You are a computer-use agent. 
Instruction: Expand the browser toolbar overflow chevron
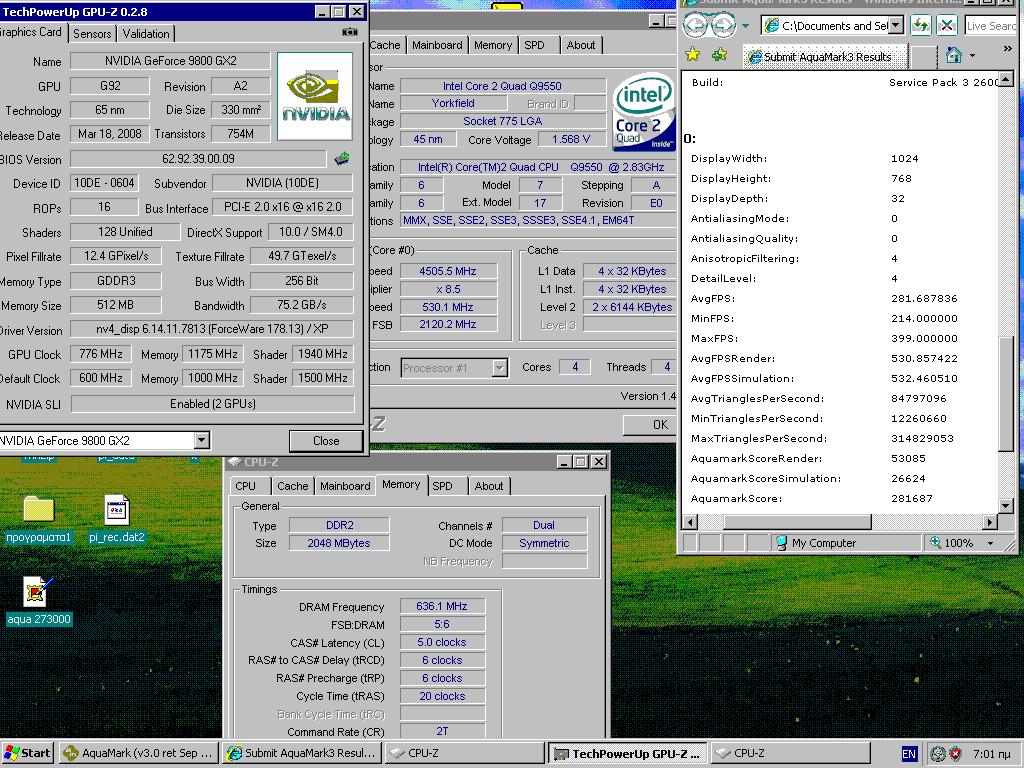(x=1007, y=49)
